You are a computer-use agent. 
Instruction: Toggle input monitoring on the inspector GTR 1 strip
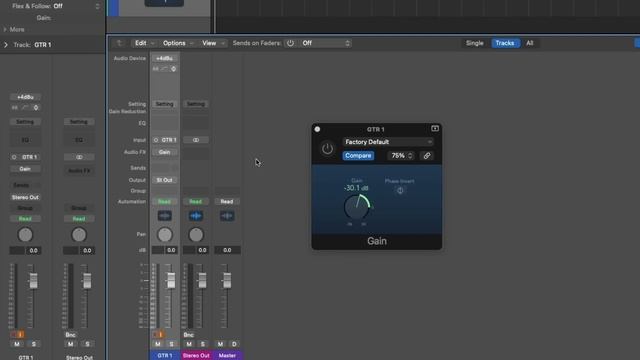click(21, 335)
